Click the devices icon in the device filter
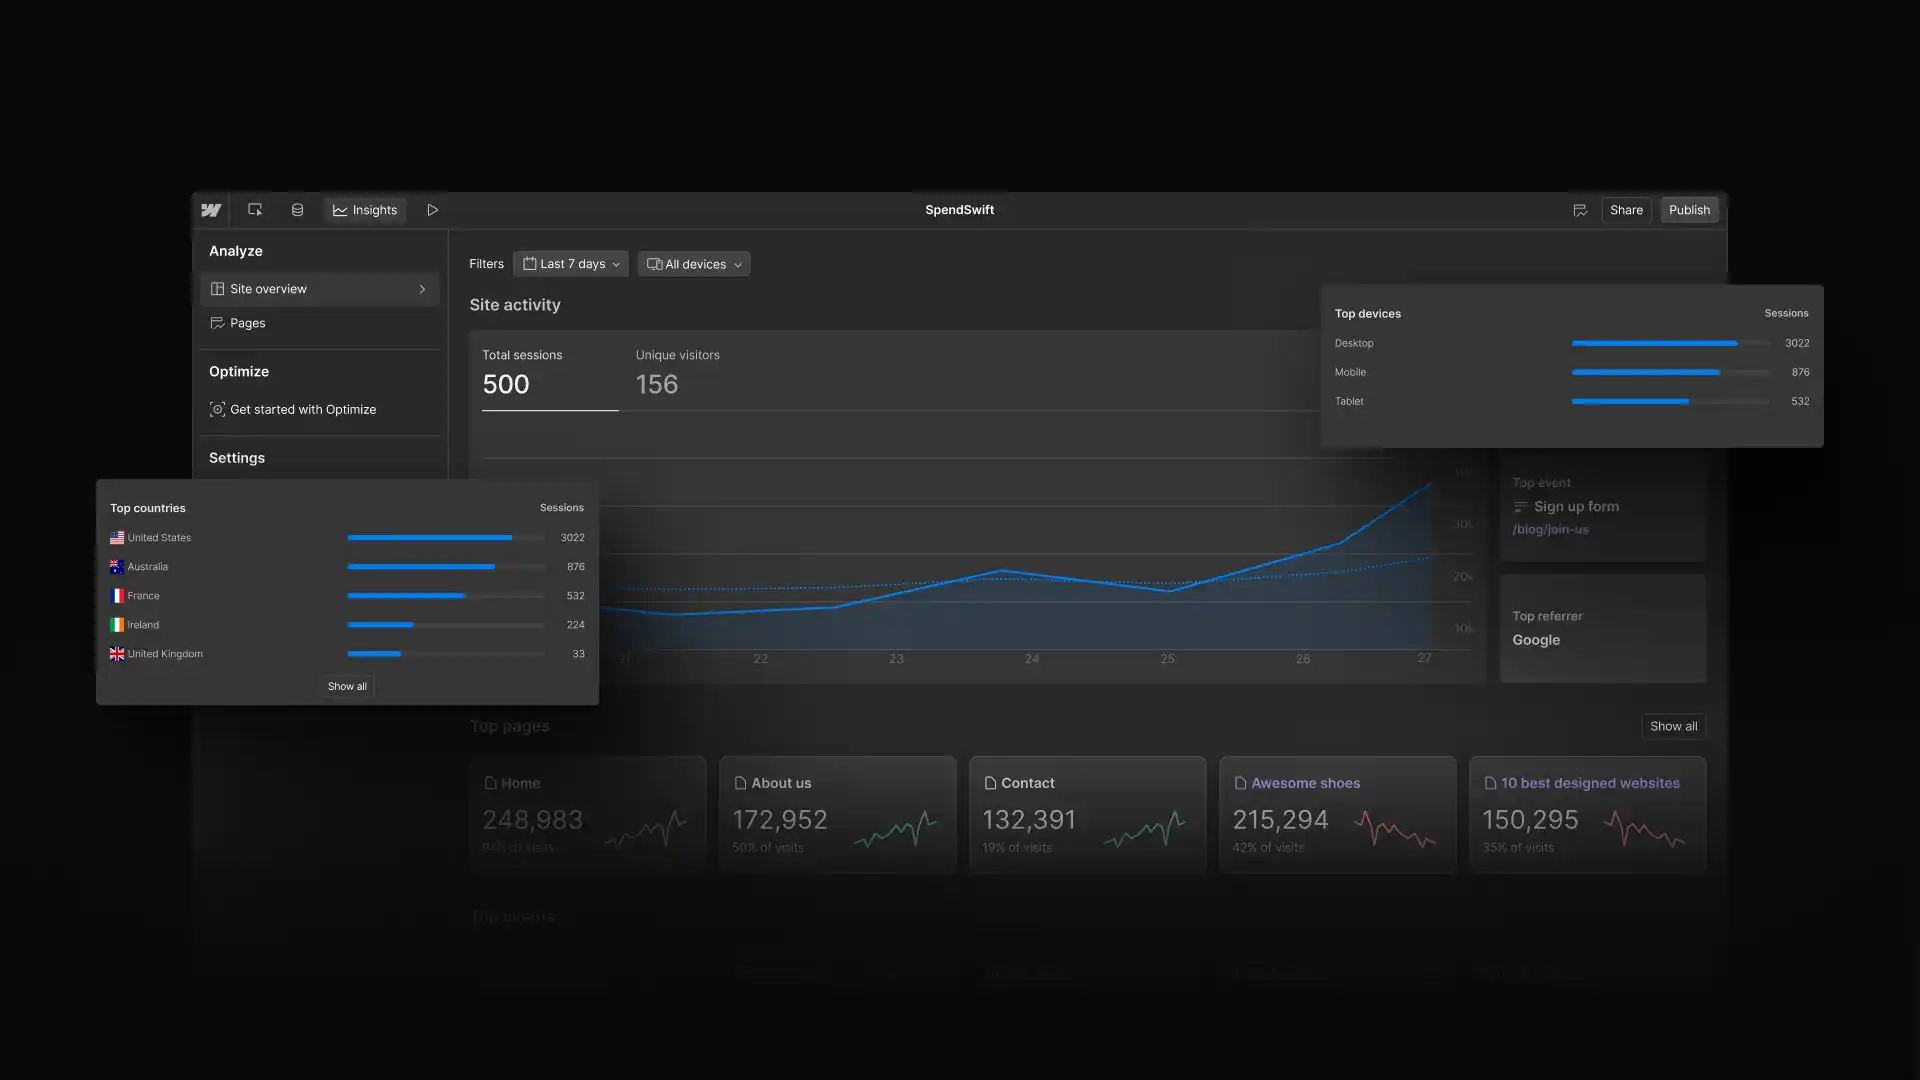Image resolution: width=1920 pixels, height=1080 pixels. pyautogui.click(x=654, y=263)
